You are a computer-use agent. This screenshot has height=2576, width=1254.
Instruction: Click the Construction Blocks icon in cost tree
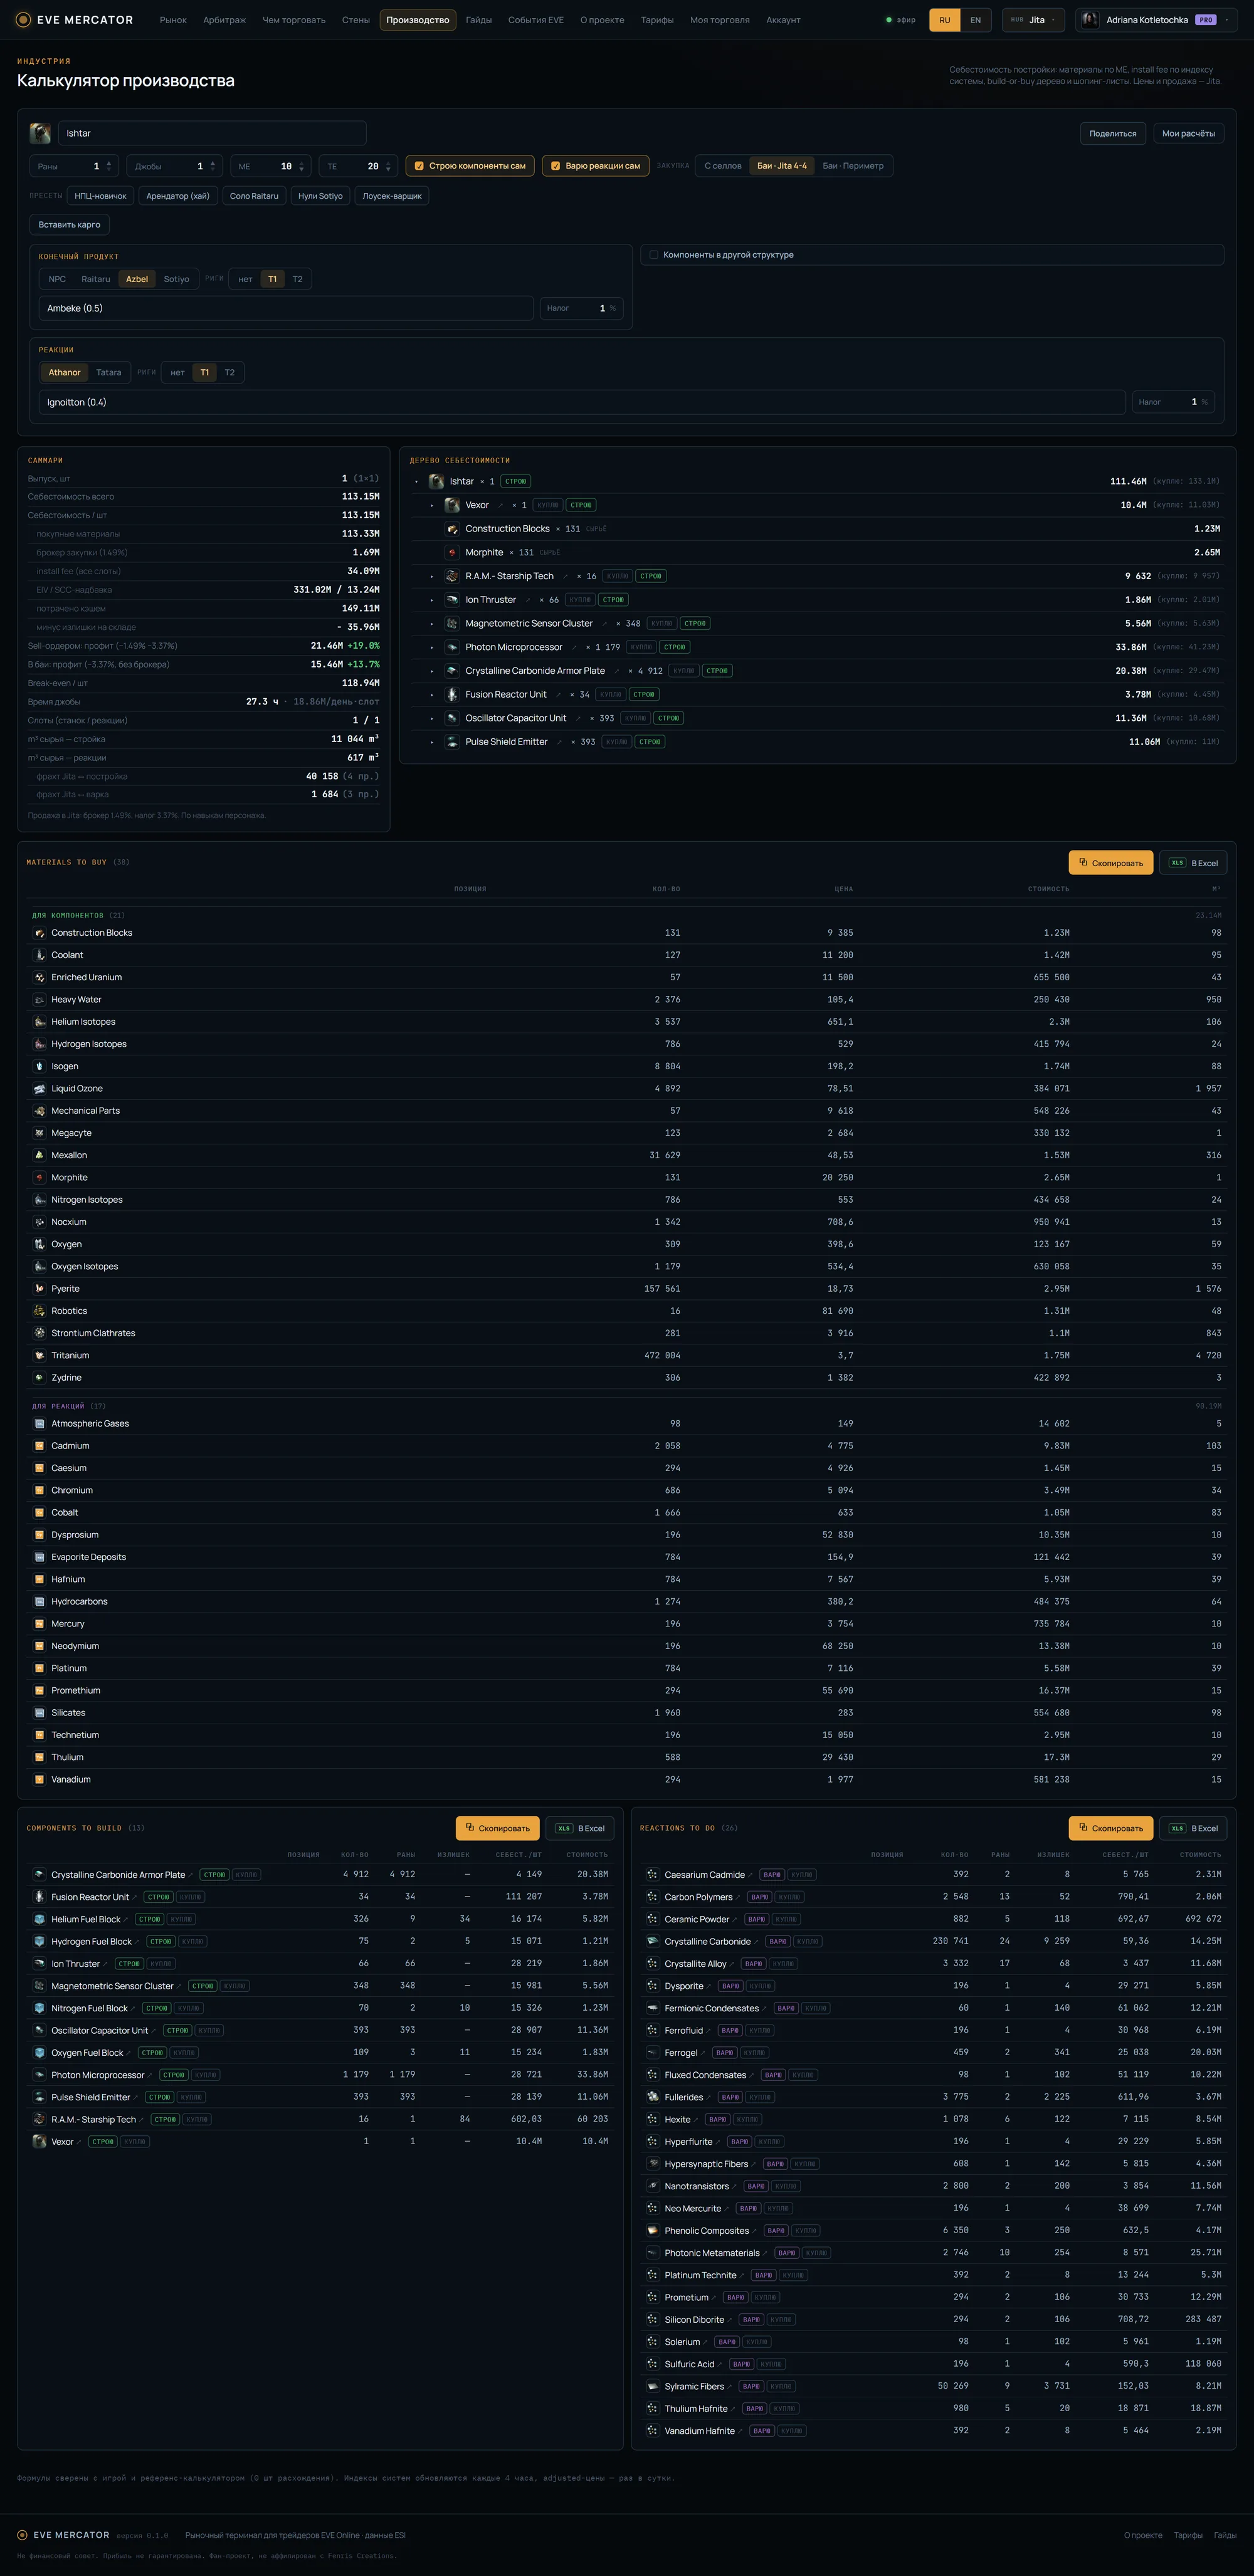tap(452, 529)
